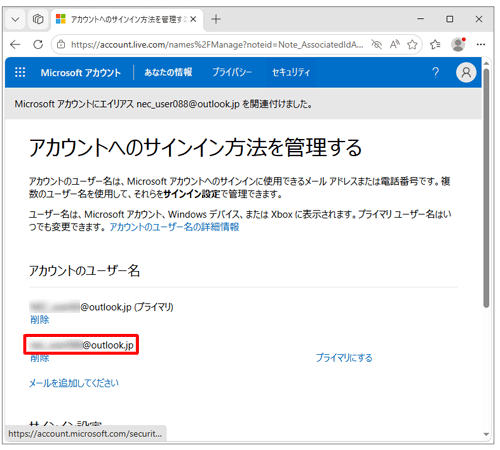Open the セキュリティ tab
500x450 pixels.
click(x=291, y=72)
